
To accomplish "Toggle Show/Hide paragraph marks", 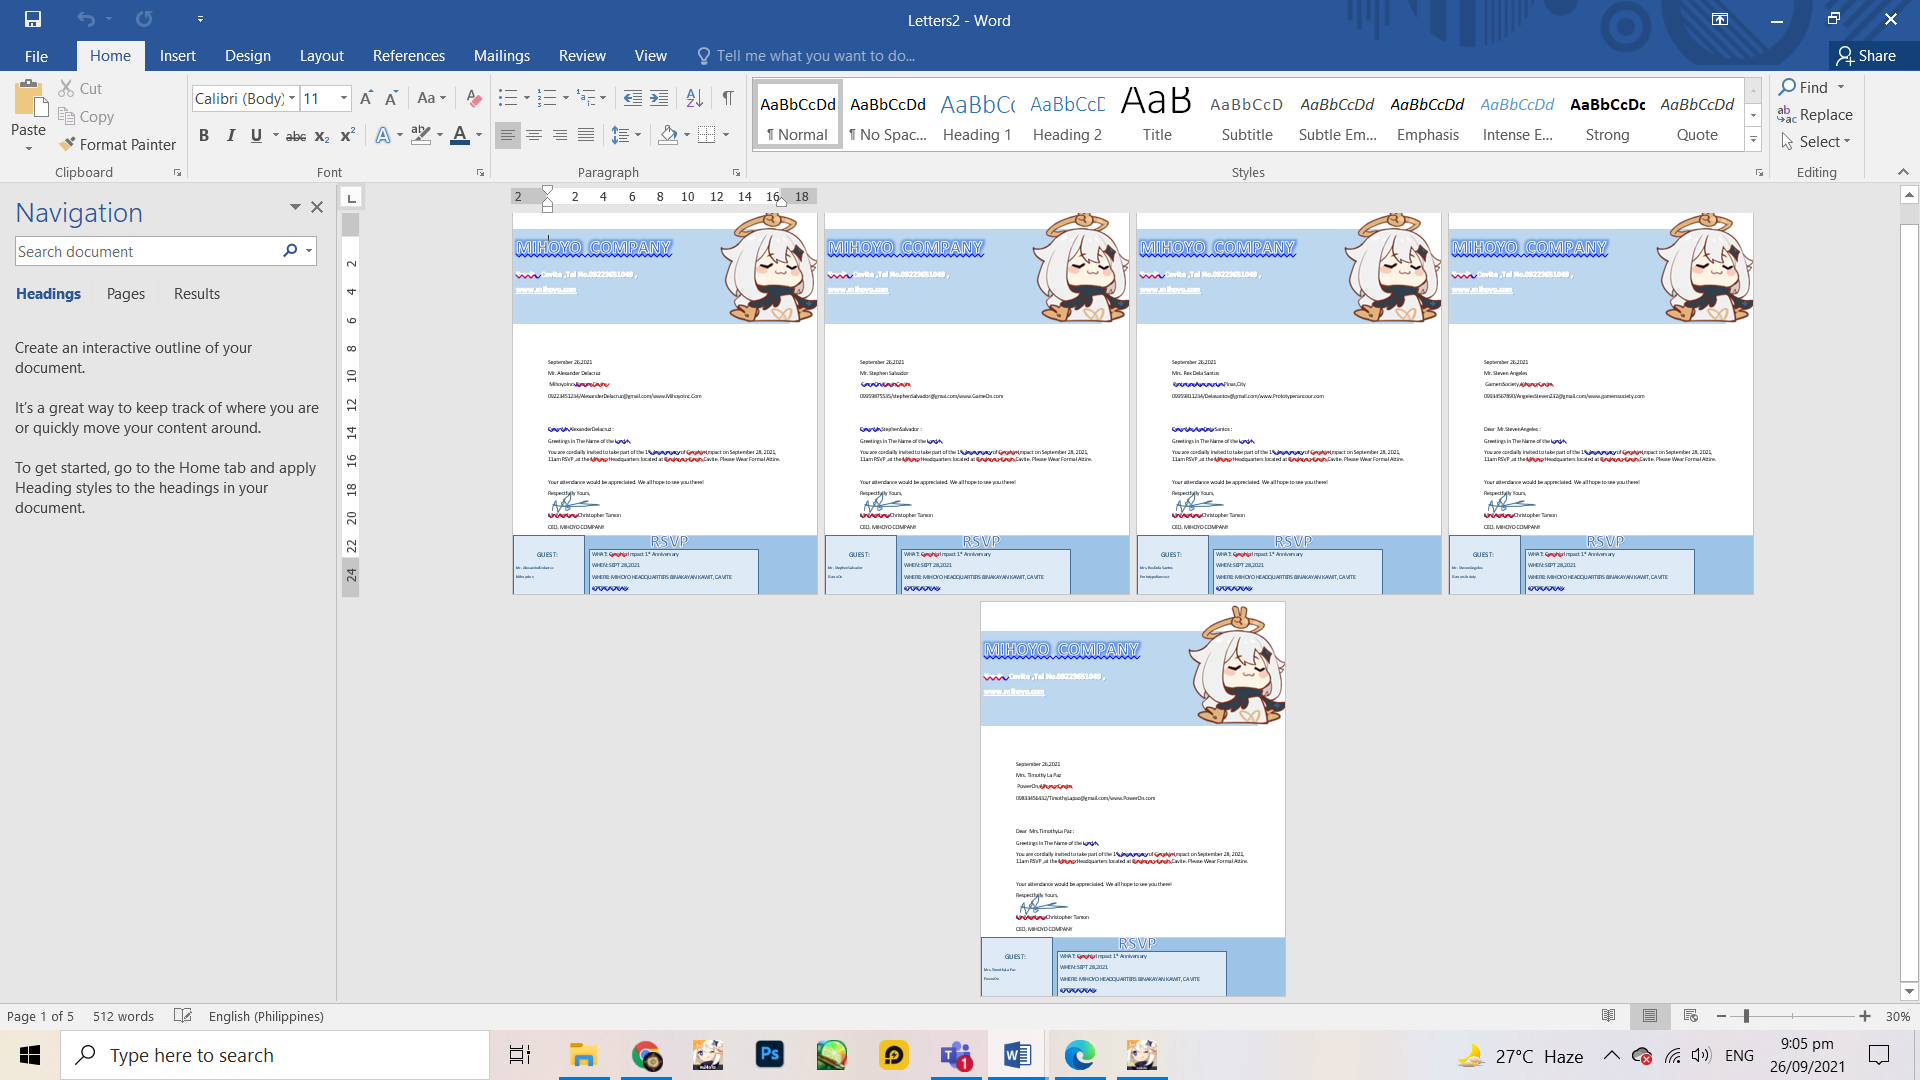I will coord(728,98).
